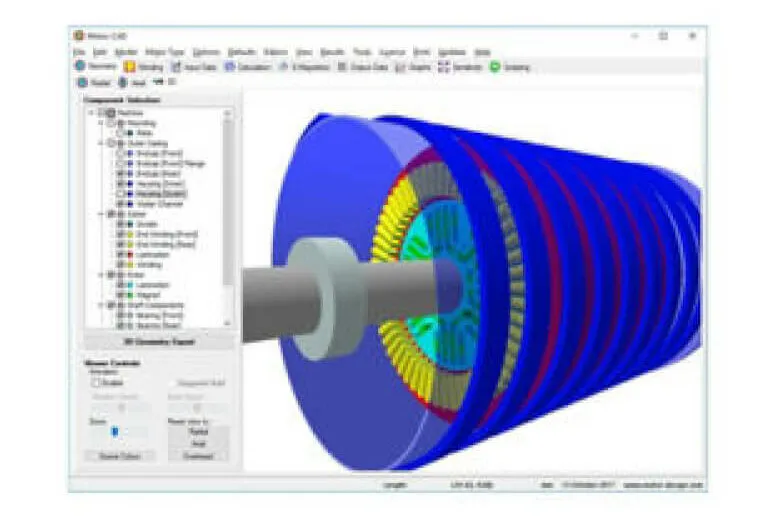Click the Calculation tab icon

(x=230, y=67)
